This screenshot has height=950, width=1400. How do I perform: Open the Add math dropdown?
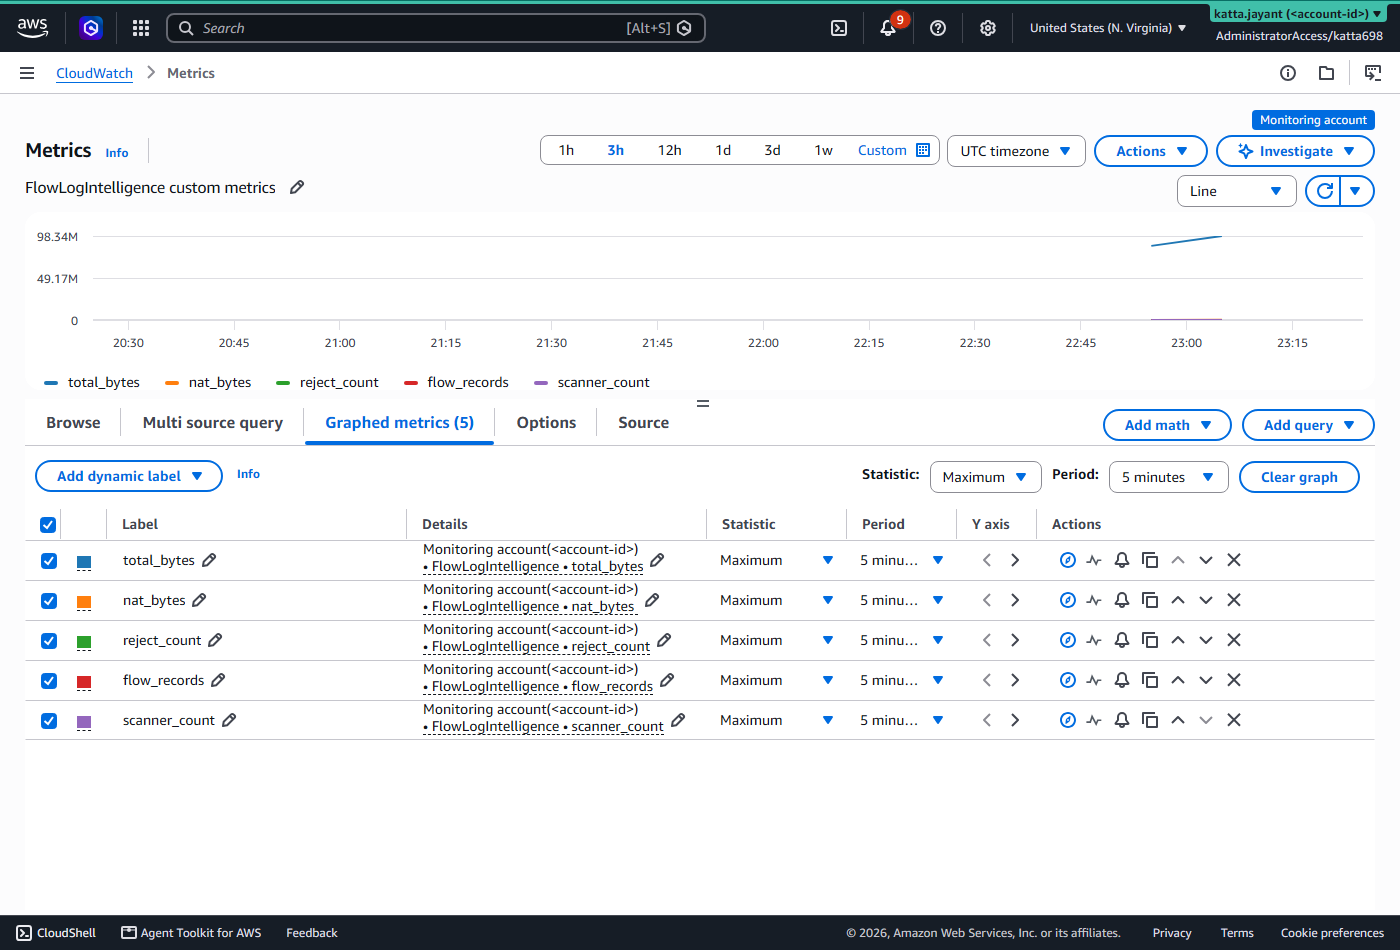pos(1167,425)
